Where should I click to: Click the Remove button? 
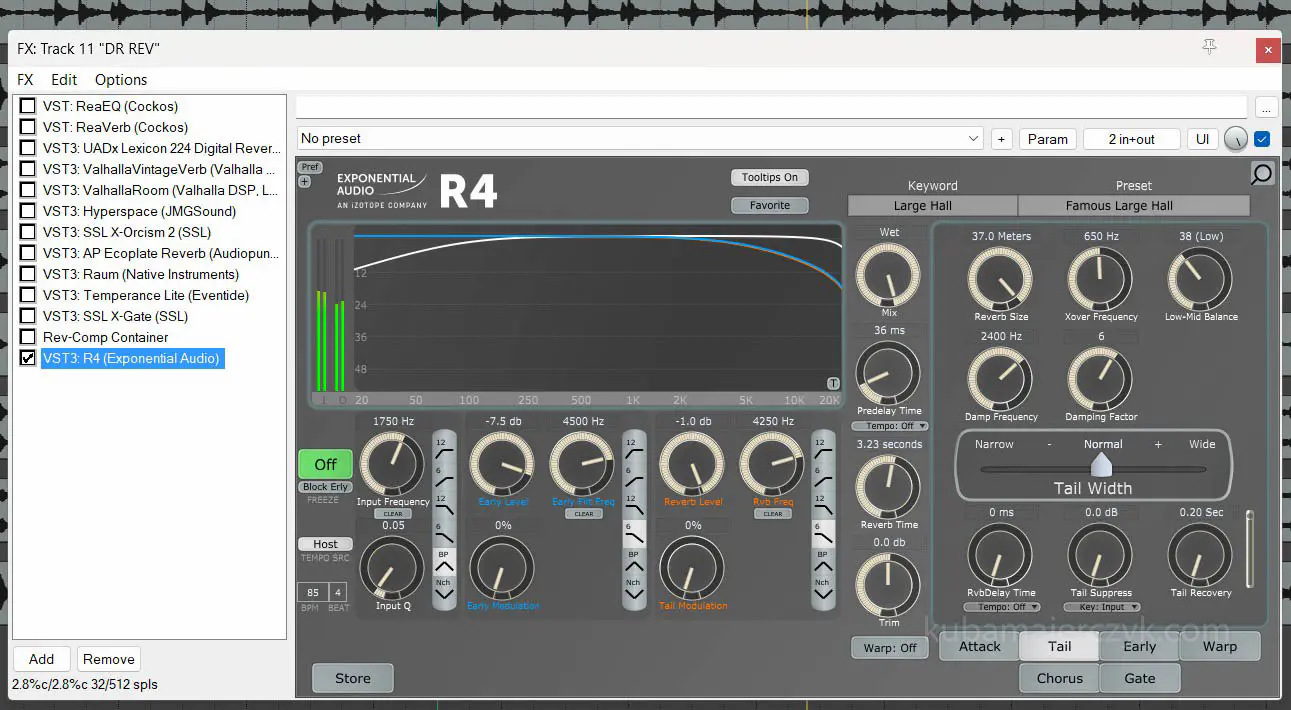pos(108,659)
